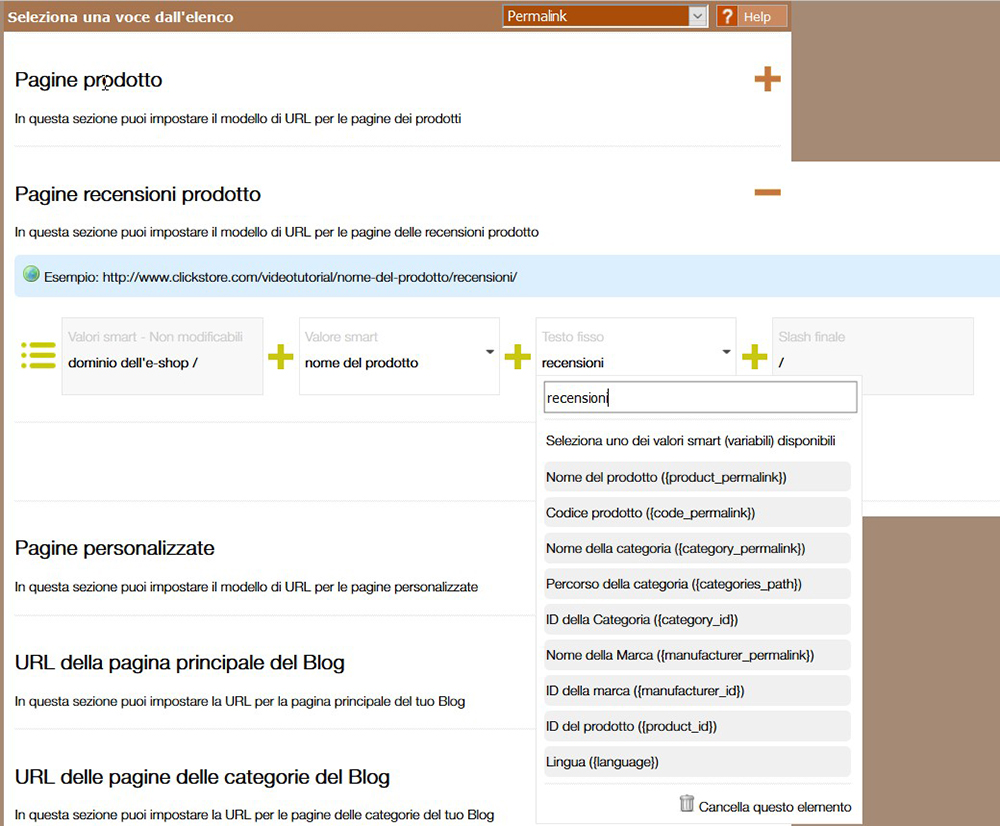
Task: Click the Pagine prodotto heading
Action: coord(89,80)
